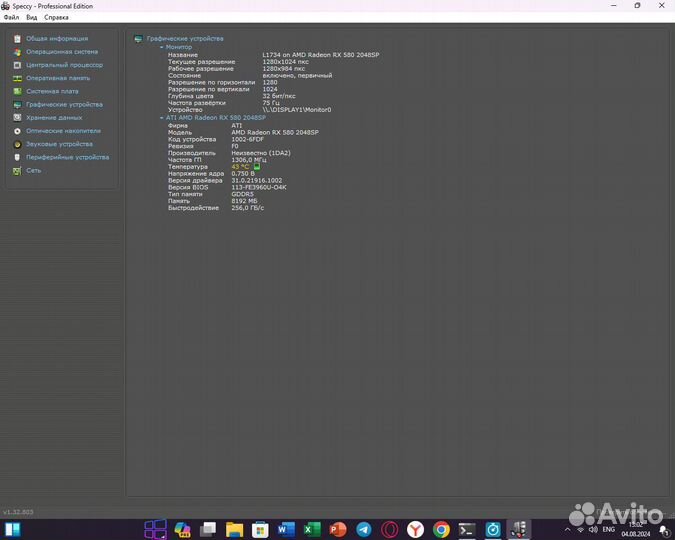Go to Оперативная память section
Screen dimensions: 675x540
tap(58, 78)
